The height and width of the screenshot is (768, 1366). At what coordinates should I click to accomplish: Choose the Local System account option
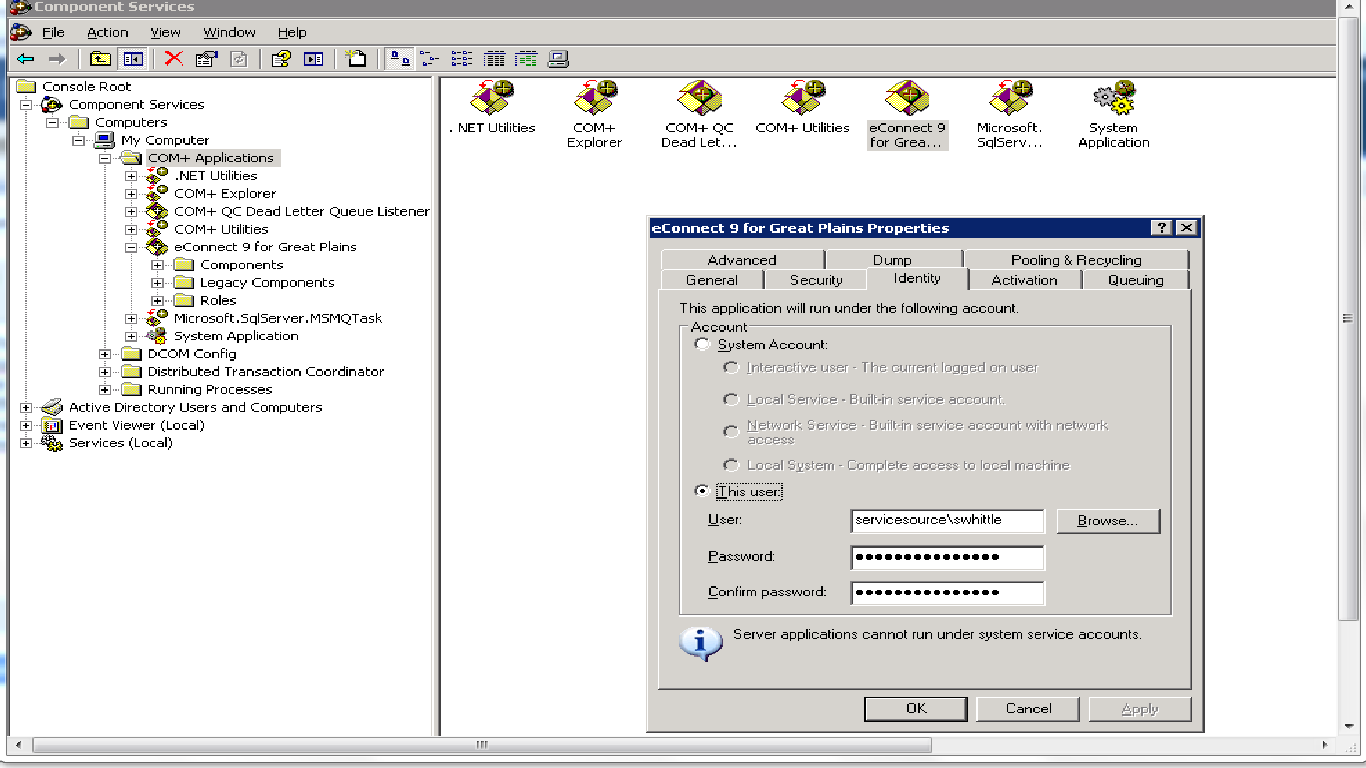point(731,464)
